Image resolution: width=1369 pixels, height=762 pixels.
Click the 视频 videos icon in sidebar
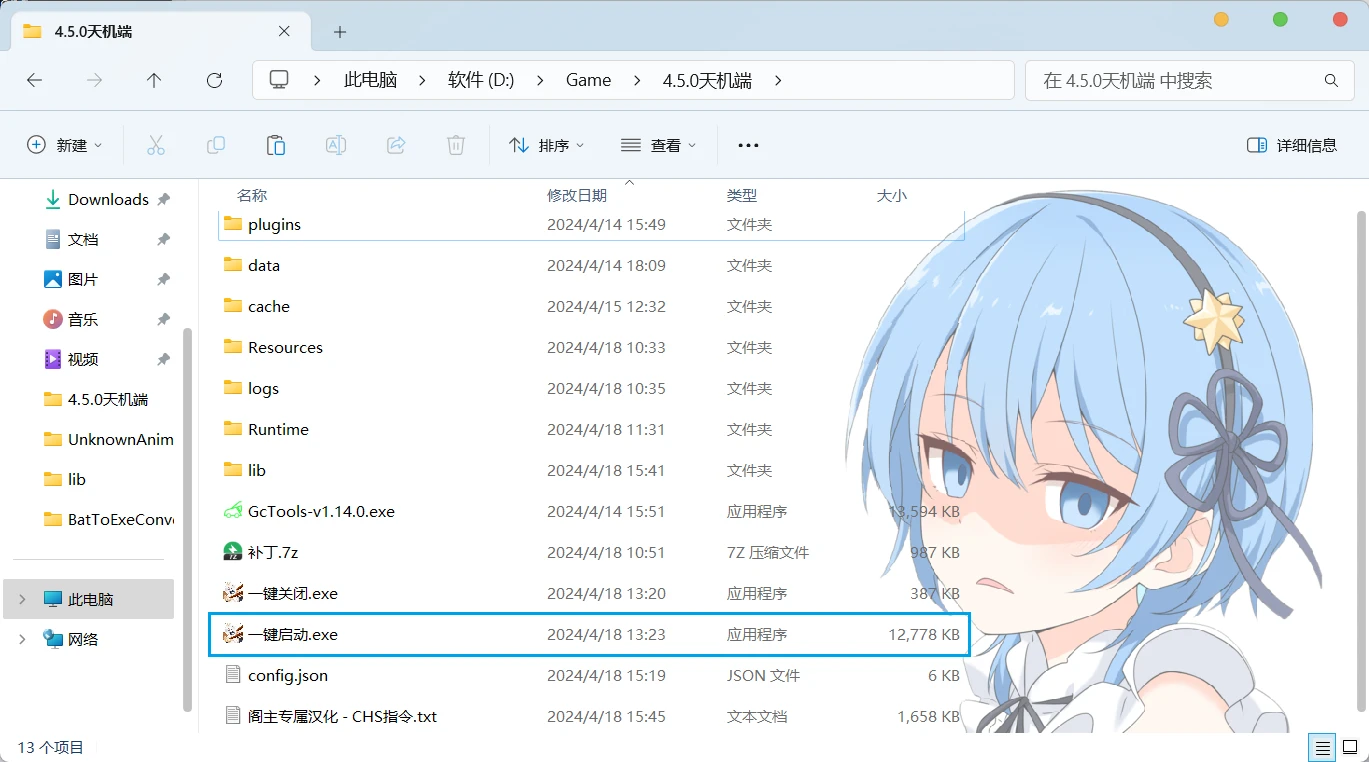point(53,359)
